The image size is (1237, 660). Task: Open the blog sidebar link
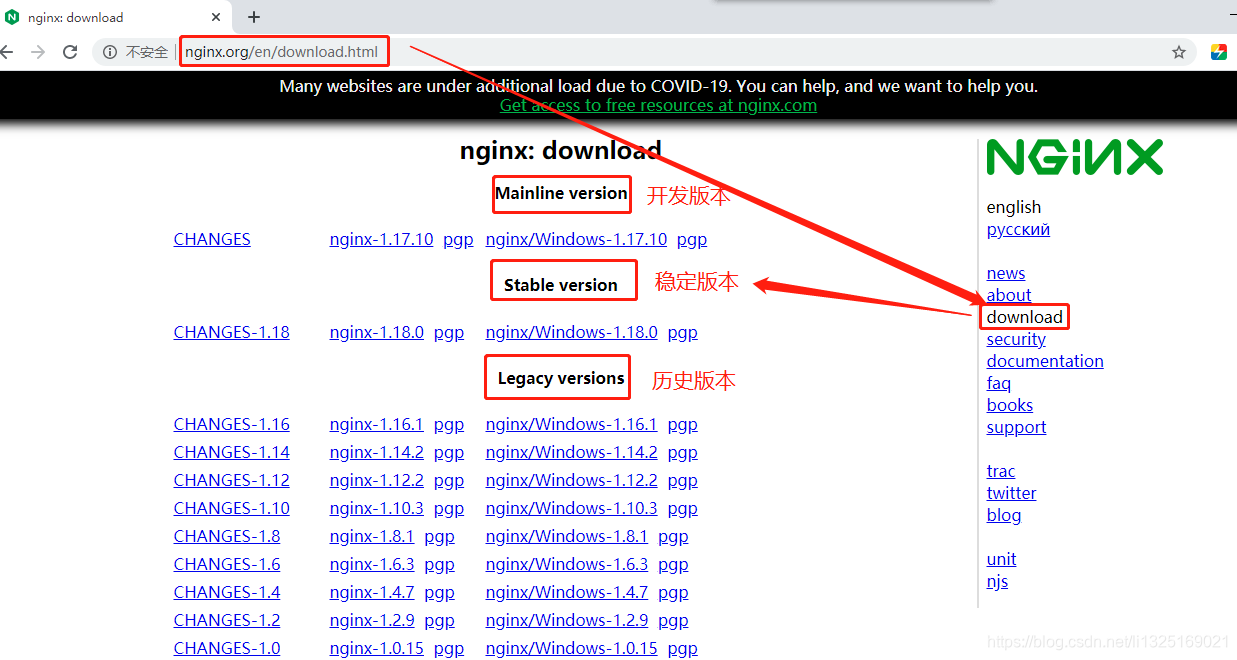tap(1004, 515)
